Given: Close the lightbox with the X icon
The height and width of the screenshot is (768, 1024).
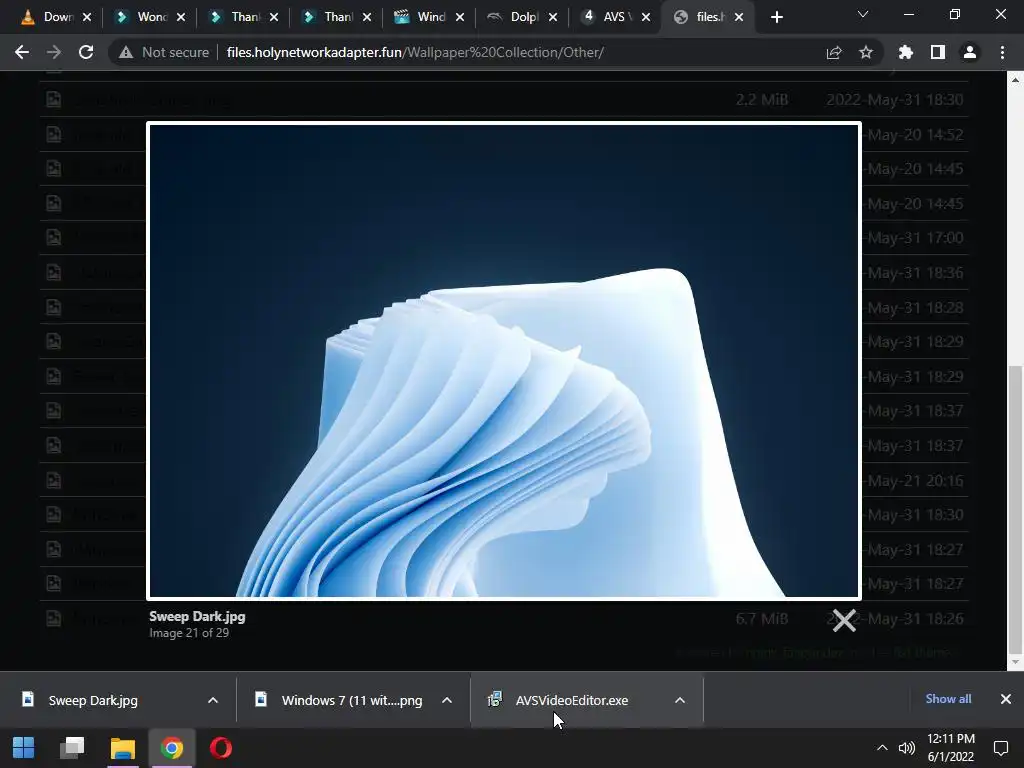Looking at the screenshot, I should click(844, 620).
